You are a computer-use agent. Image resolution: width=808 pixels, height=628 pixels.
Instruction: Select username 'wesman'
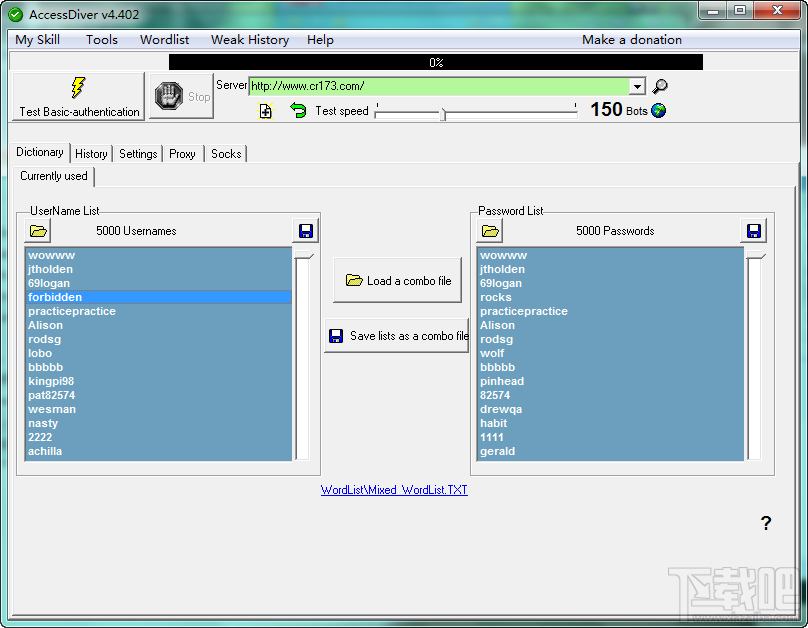pos(158,409)
